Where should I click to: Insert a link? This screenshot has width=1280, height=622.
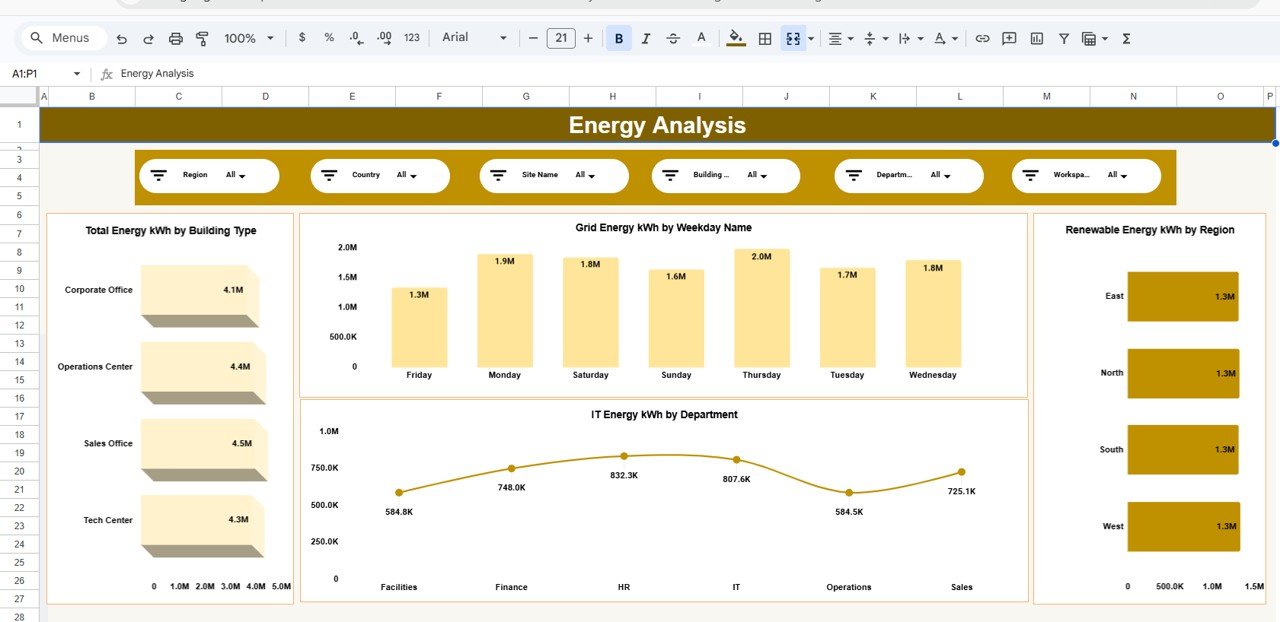(x=983, y=37)
